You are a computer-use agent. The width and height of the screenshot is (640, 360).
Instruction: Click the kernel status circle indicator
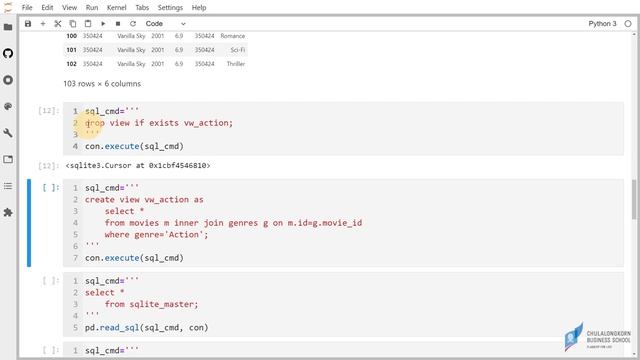(x=628, y=24)
